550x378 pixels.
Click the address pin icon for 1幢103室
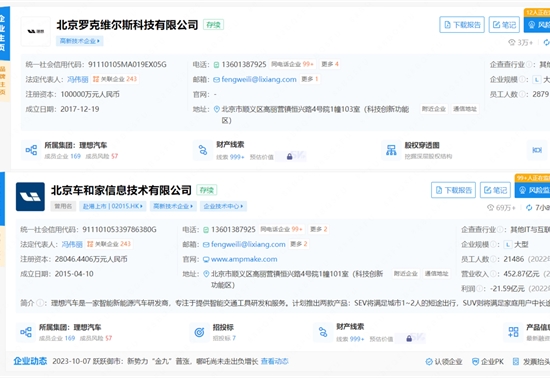point(217,109)
